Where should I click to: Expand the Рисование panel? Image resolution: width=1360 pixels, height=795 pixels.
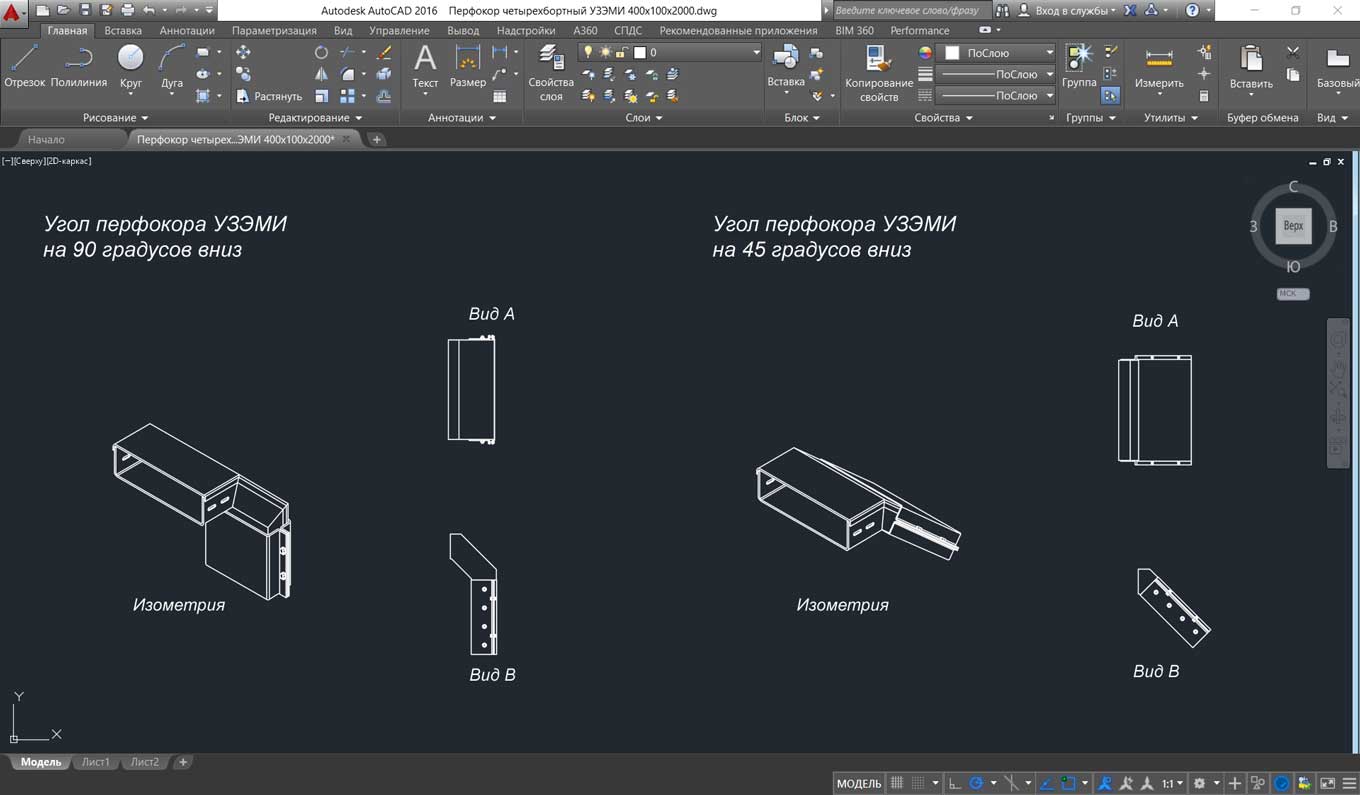[115, 118]
